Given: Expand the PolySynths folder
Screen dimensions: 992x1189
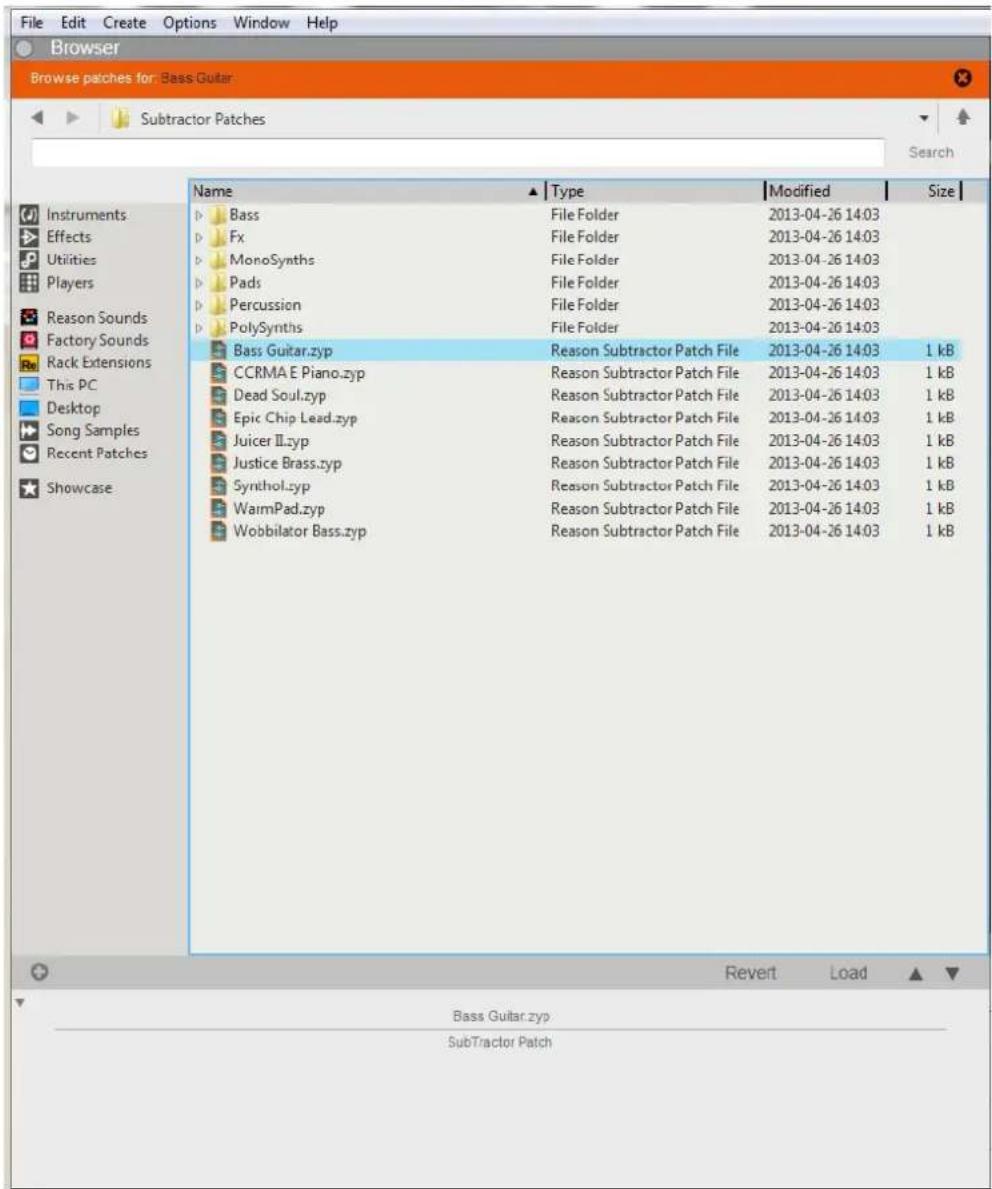Looking at the screenshot, I should click(199, 328).
